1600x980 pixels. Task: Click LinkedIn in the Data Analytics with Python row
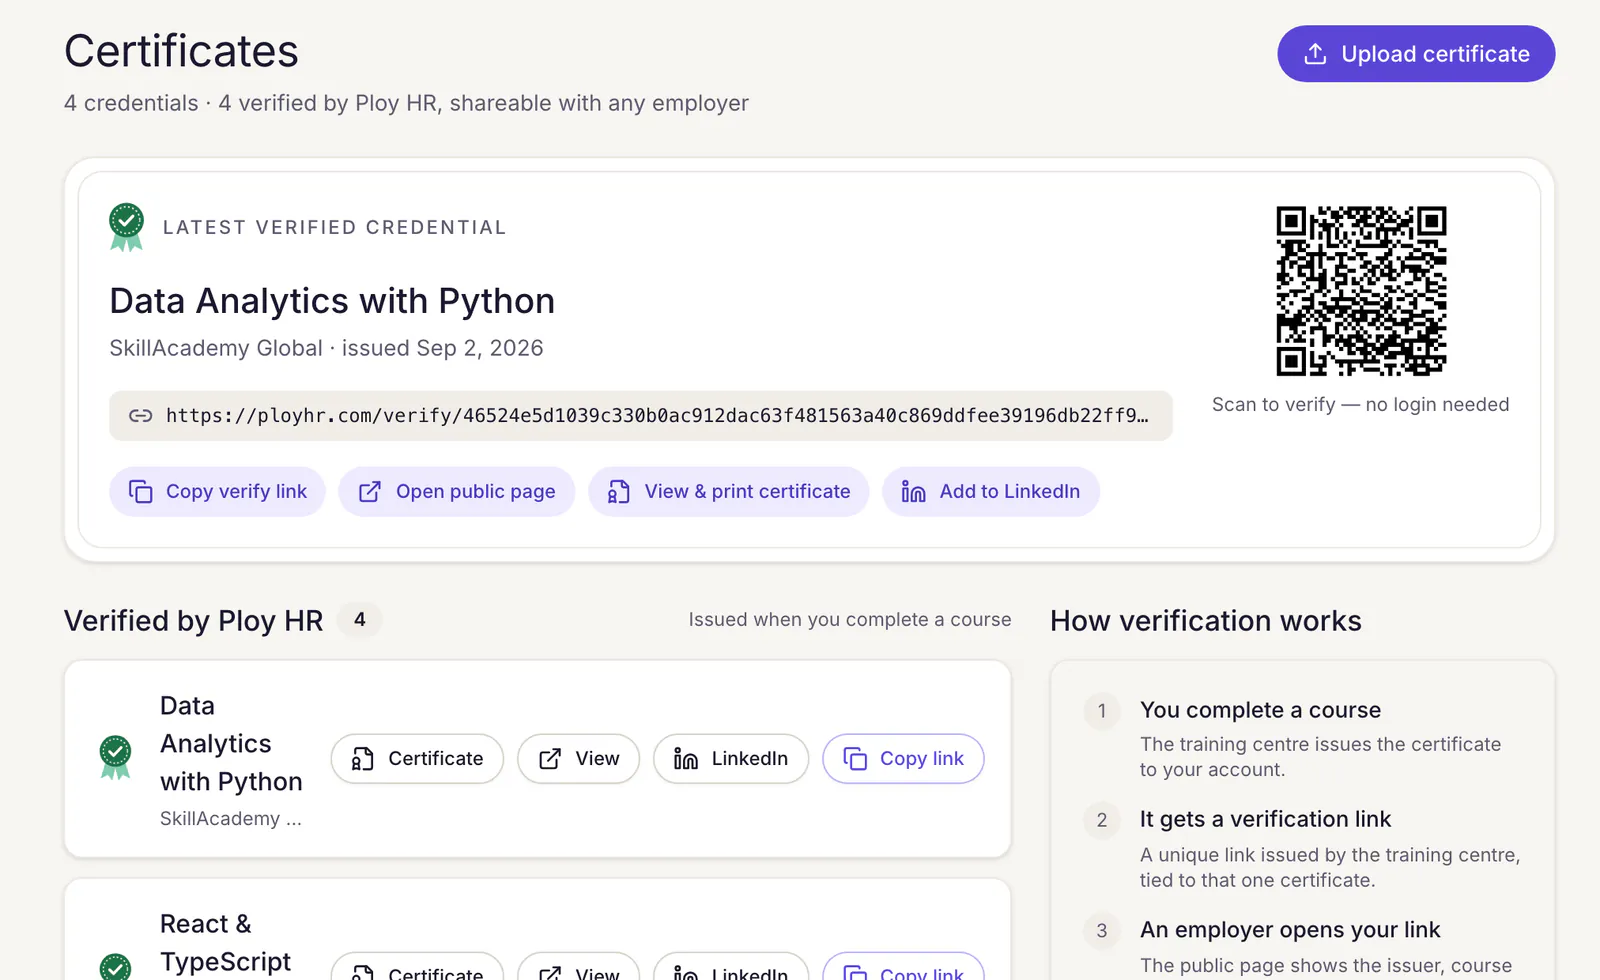(731, 759)
